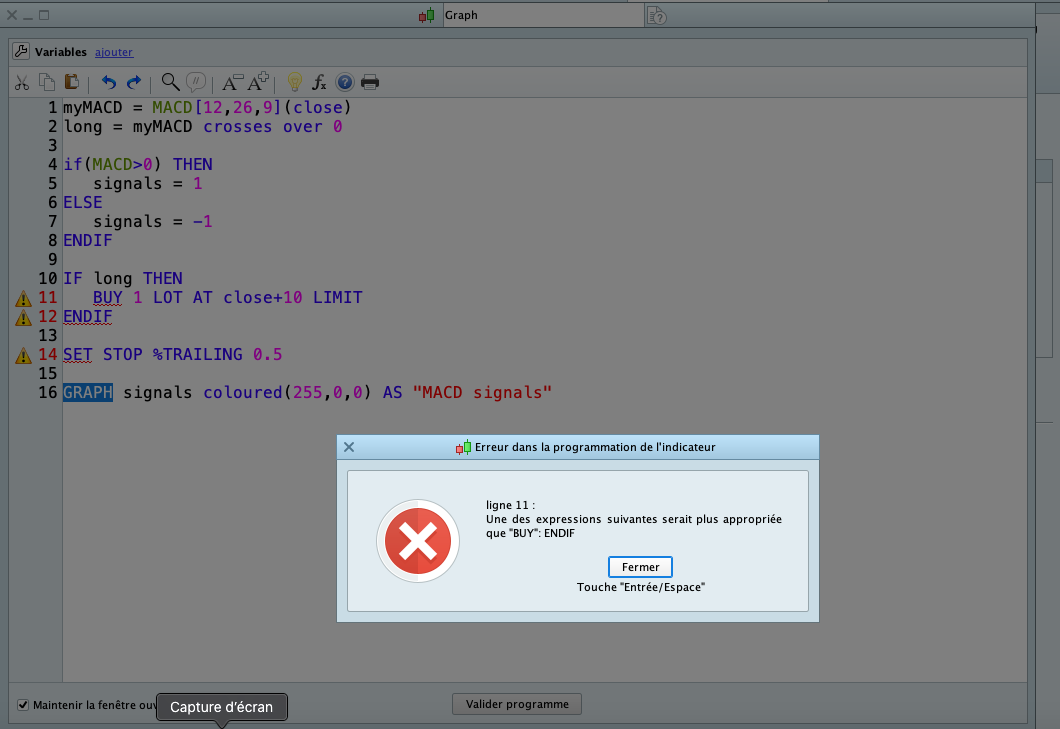Paste code using the clipboard icon
1060x729 pixels.
coord(71,82)
